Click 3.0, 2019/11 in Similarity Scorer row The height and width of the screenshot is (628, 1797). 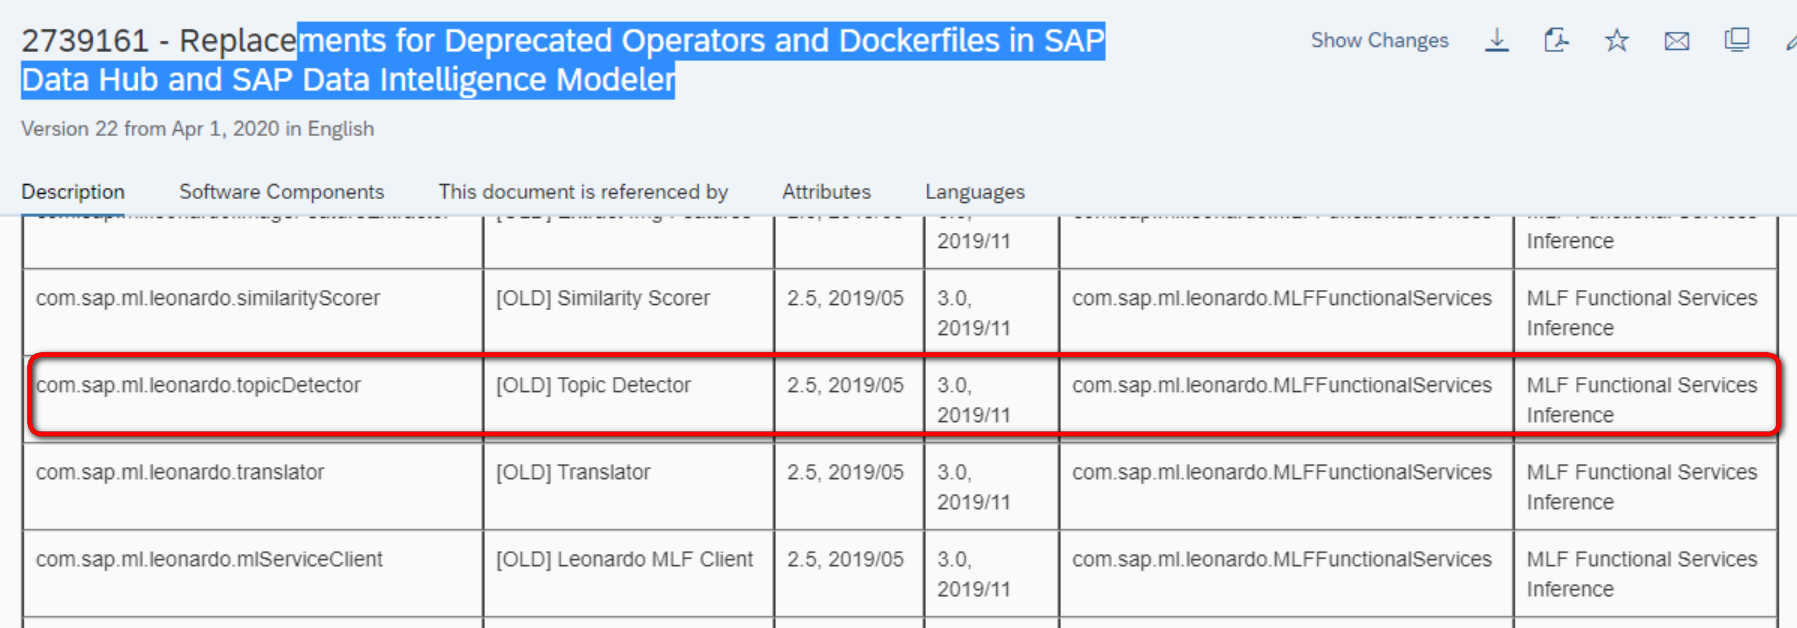(991, 312)
